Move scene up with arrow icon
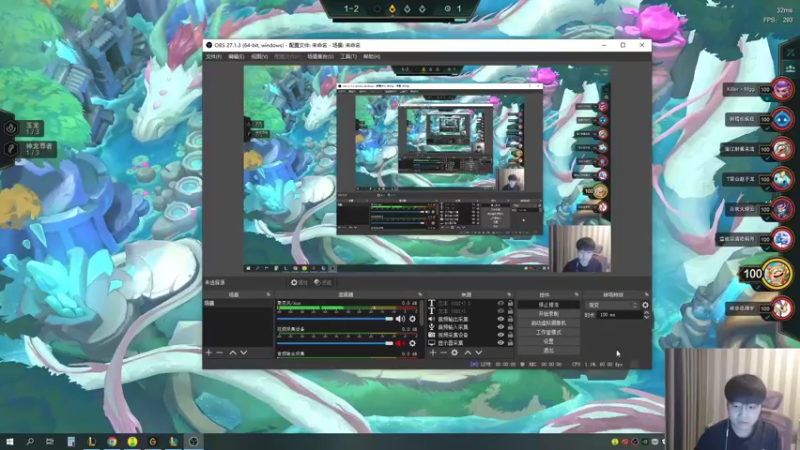The height and width of the screenshot is (450, 800). tap(233, 353)
